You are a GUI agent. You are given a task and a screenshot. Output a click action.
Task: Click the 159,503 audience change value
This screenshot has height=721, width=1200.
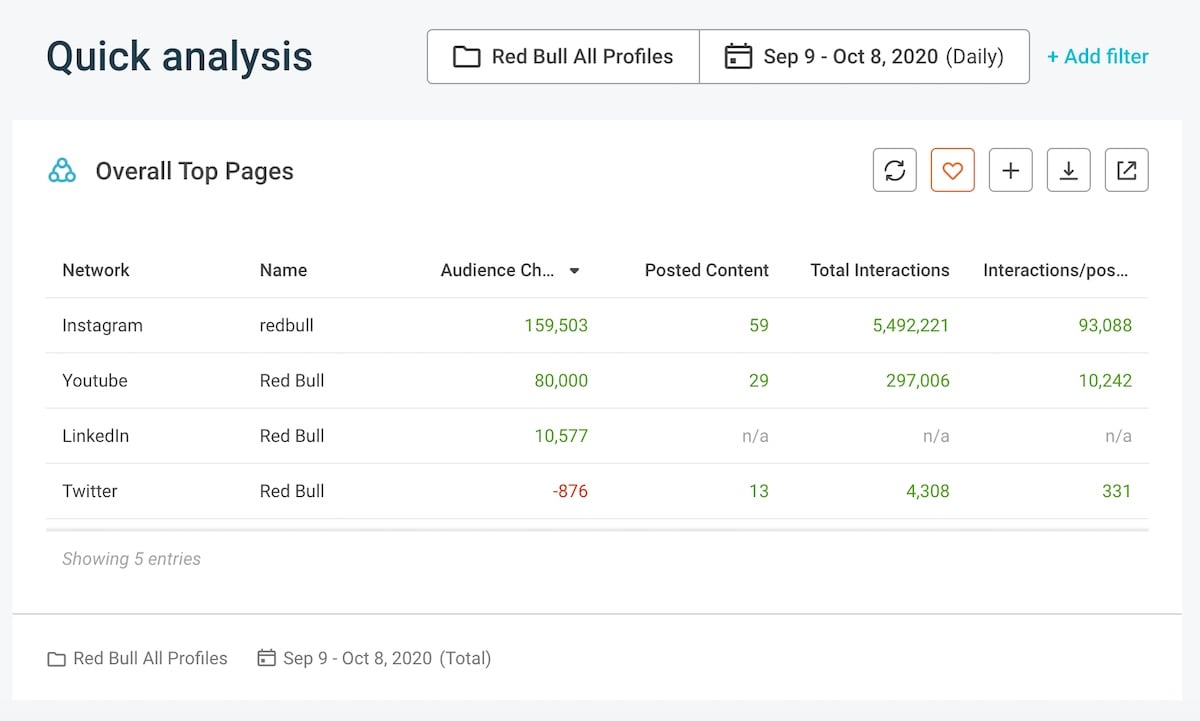tap(556, 325)
